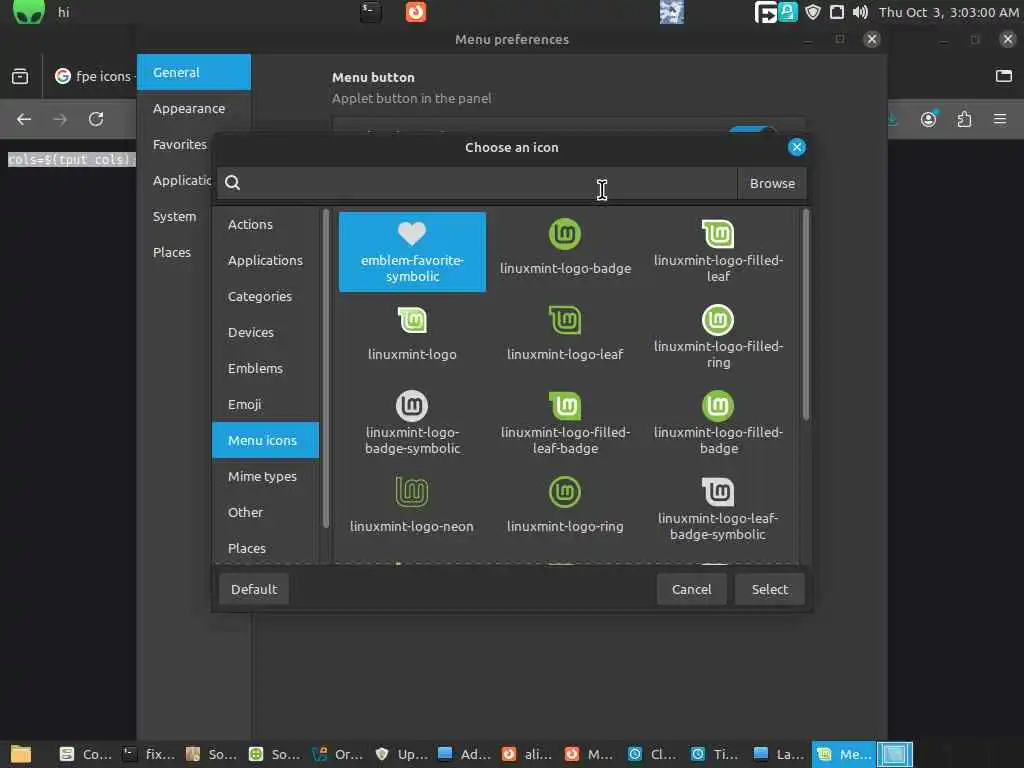The width and height of the screenshot is (1024, 768).
Task: Choose the linuxmint-logo-leaf icon
Action: tap(565, 334)
